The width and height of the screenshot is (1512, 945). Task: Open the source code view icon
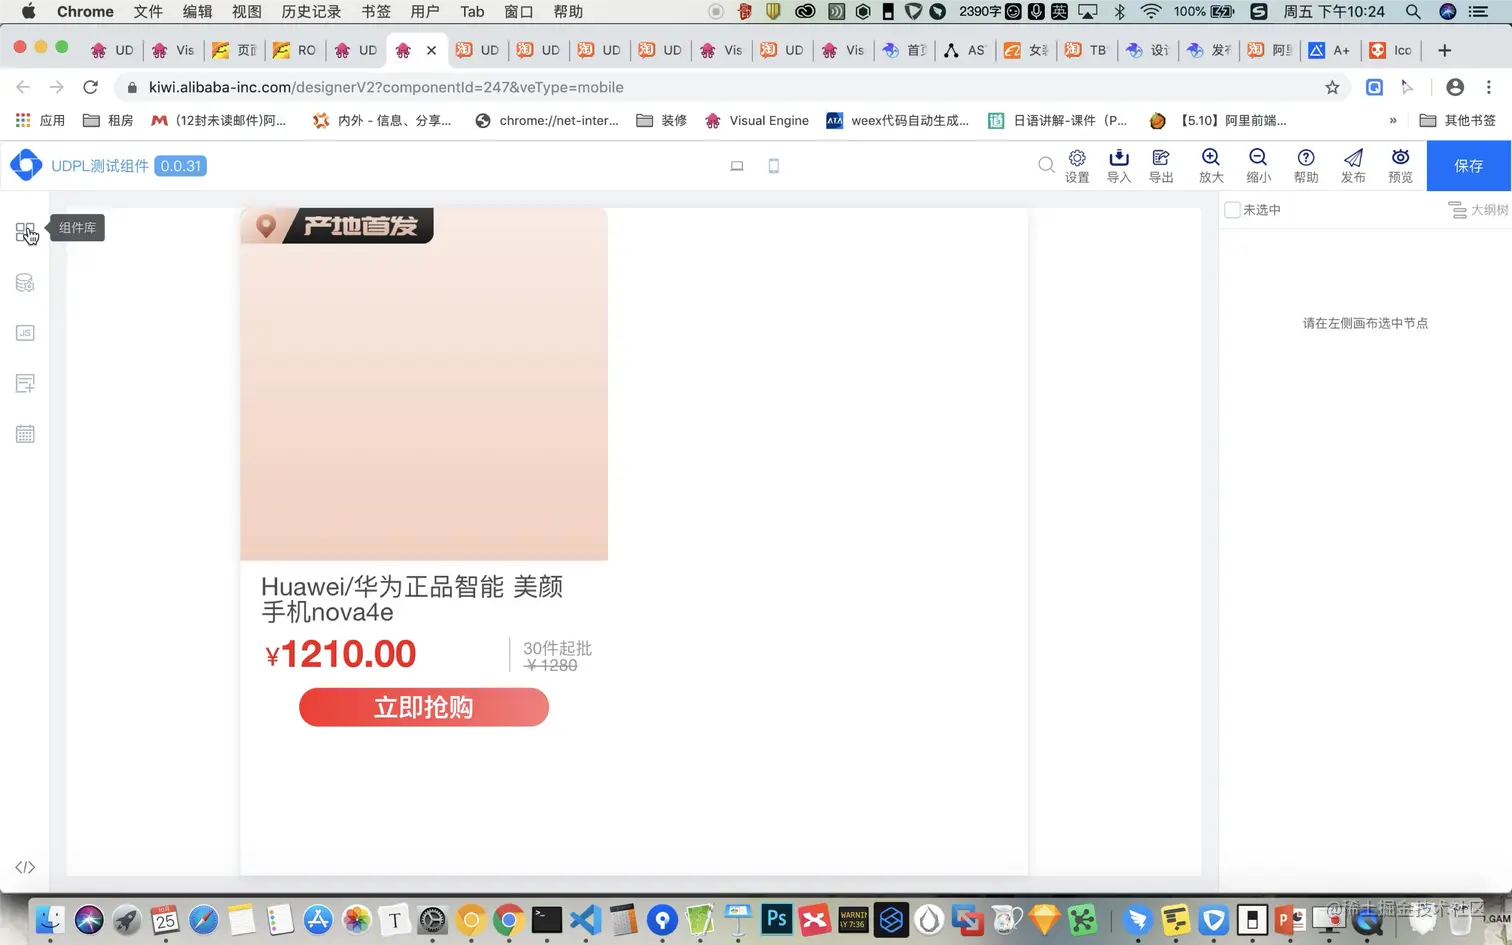point(25,867)
